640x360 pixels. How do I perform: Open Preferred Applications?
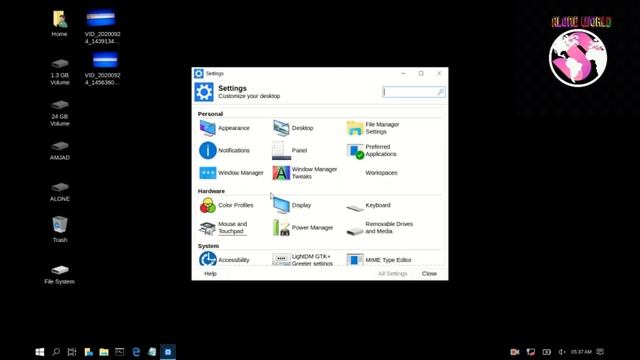click(x=371, y=151)
